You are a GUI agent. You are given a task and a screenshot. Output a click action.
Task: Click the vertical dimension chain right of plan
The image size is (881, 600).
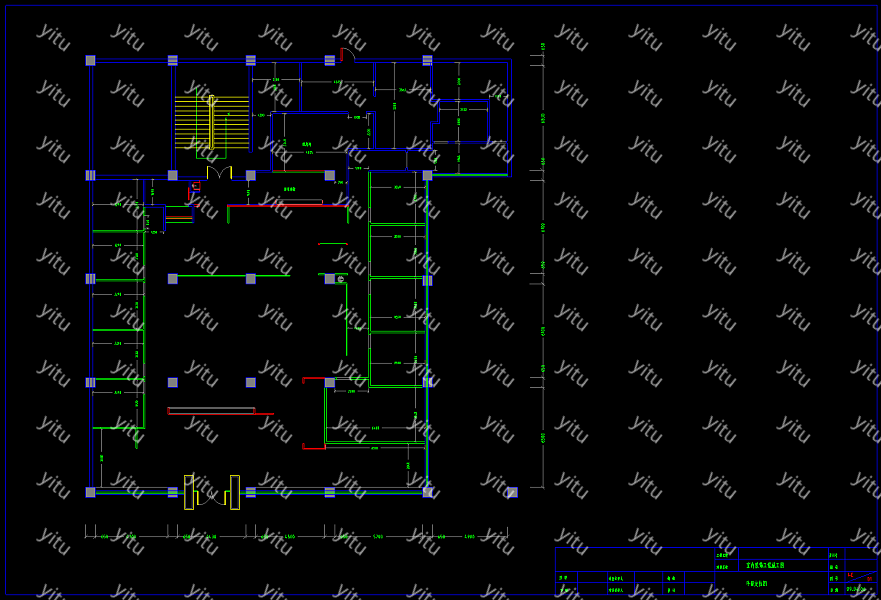tap(543, 270)
